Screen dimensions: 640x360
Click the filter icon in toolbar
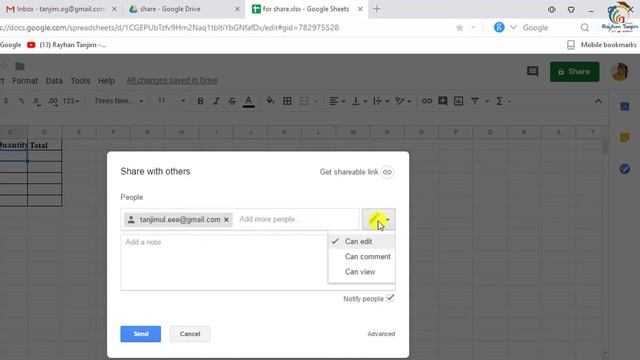tap(475, 101)
